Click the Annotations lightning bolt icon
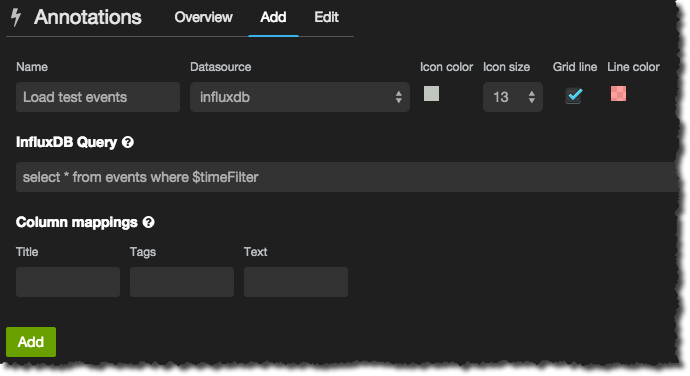The image size is (690, 376). pyautogui.click(x=16, y=17)
